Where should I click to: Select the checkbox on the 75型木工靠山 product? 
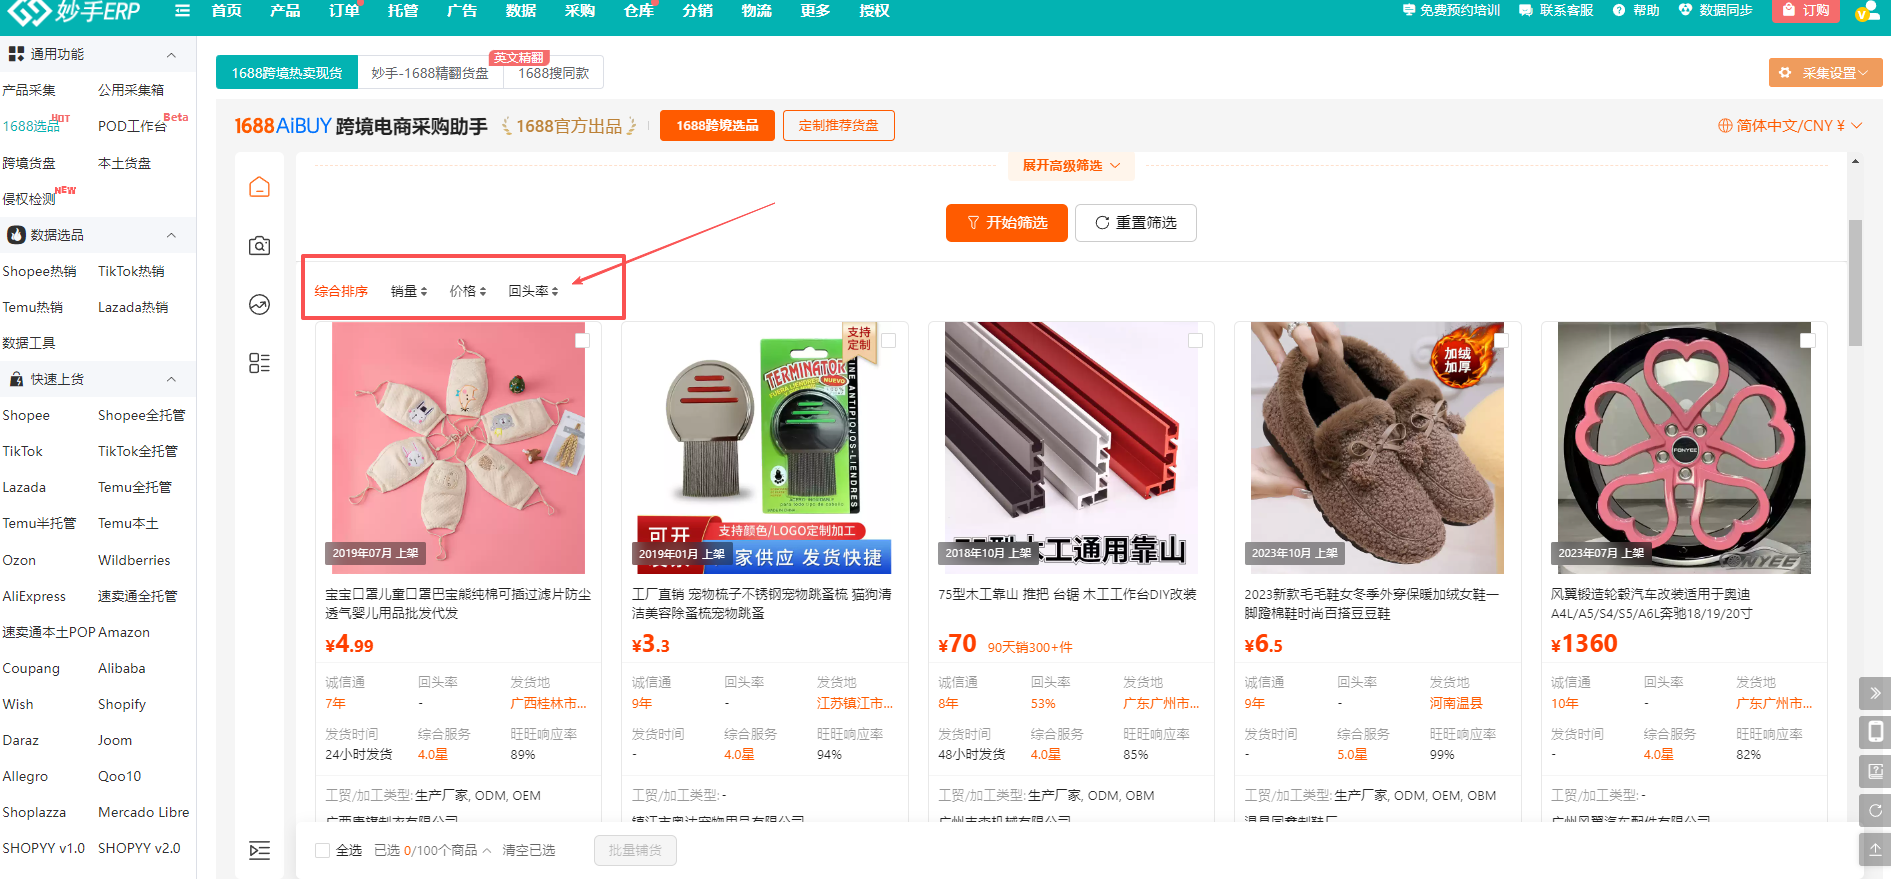point(1195,341)
